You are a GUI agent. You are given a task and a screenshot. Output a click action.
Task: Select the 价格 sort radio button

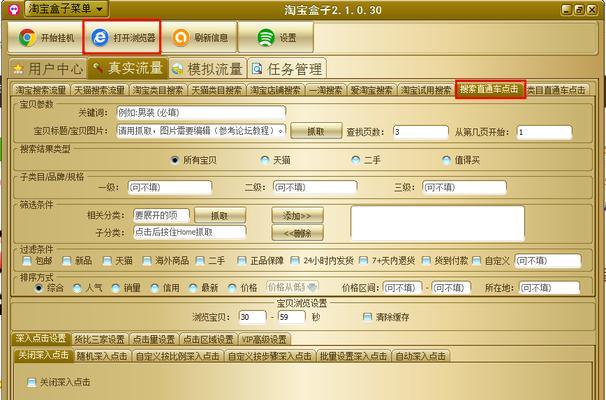point(232,288)
